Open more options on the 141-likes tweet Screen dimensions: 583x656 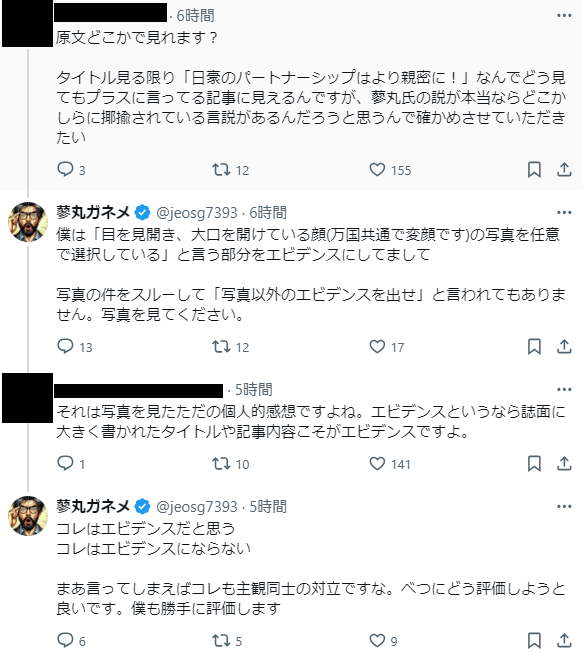click(564, 389)
